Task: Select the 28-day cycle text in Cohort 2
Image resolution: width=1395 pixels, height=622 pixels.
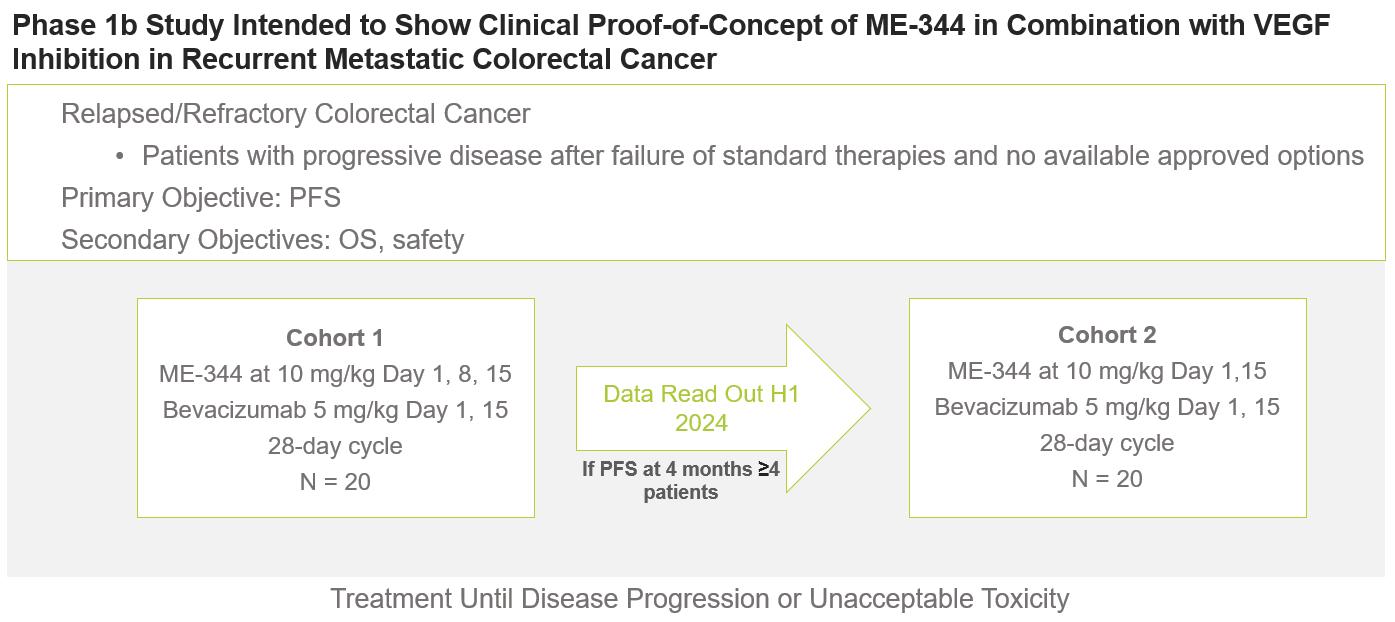Action: point(1107,443)
